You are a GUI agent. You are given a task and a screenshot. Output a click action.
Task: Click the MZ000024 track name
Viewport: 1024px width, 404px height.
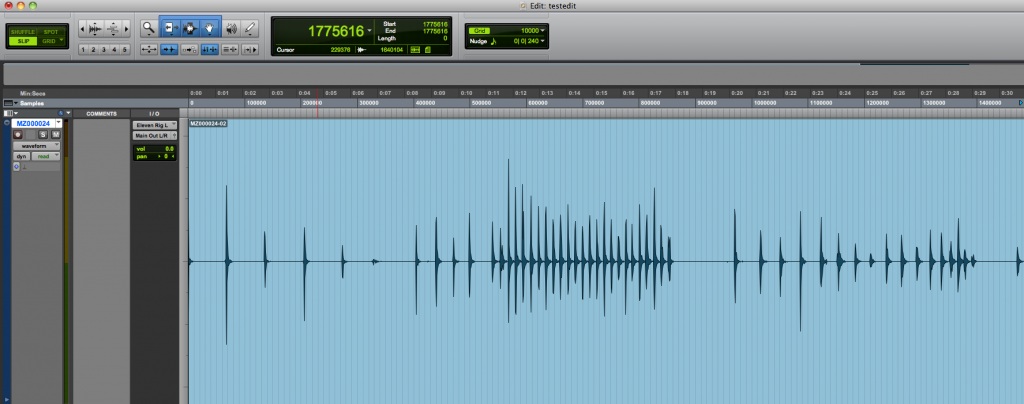pos(33,123)
